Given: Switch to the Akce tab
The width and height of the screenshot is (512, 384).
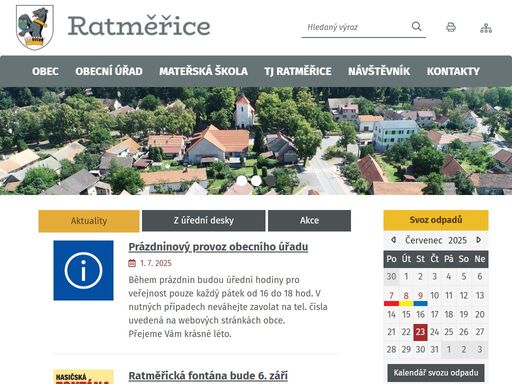Looking at the screenshot, I should point(309,221).
